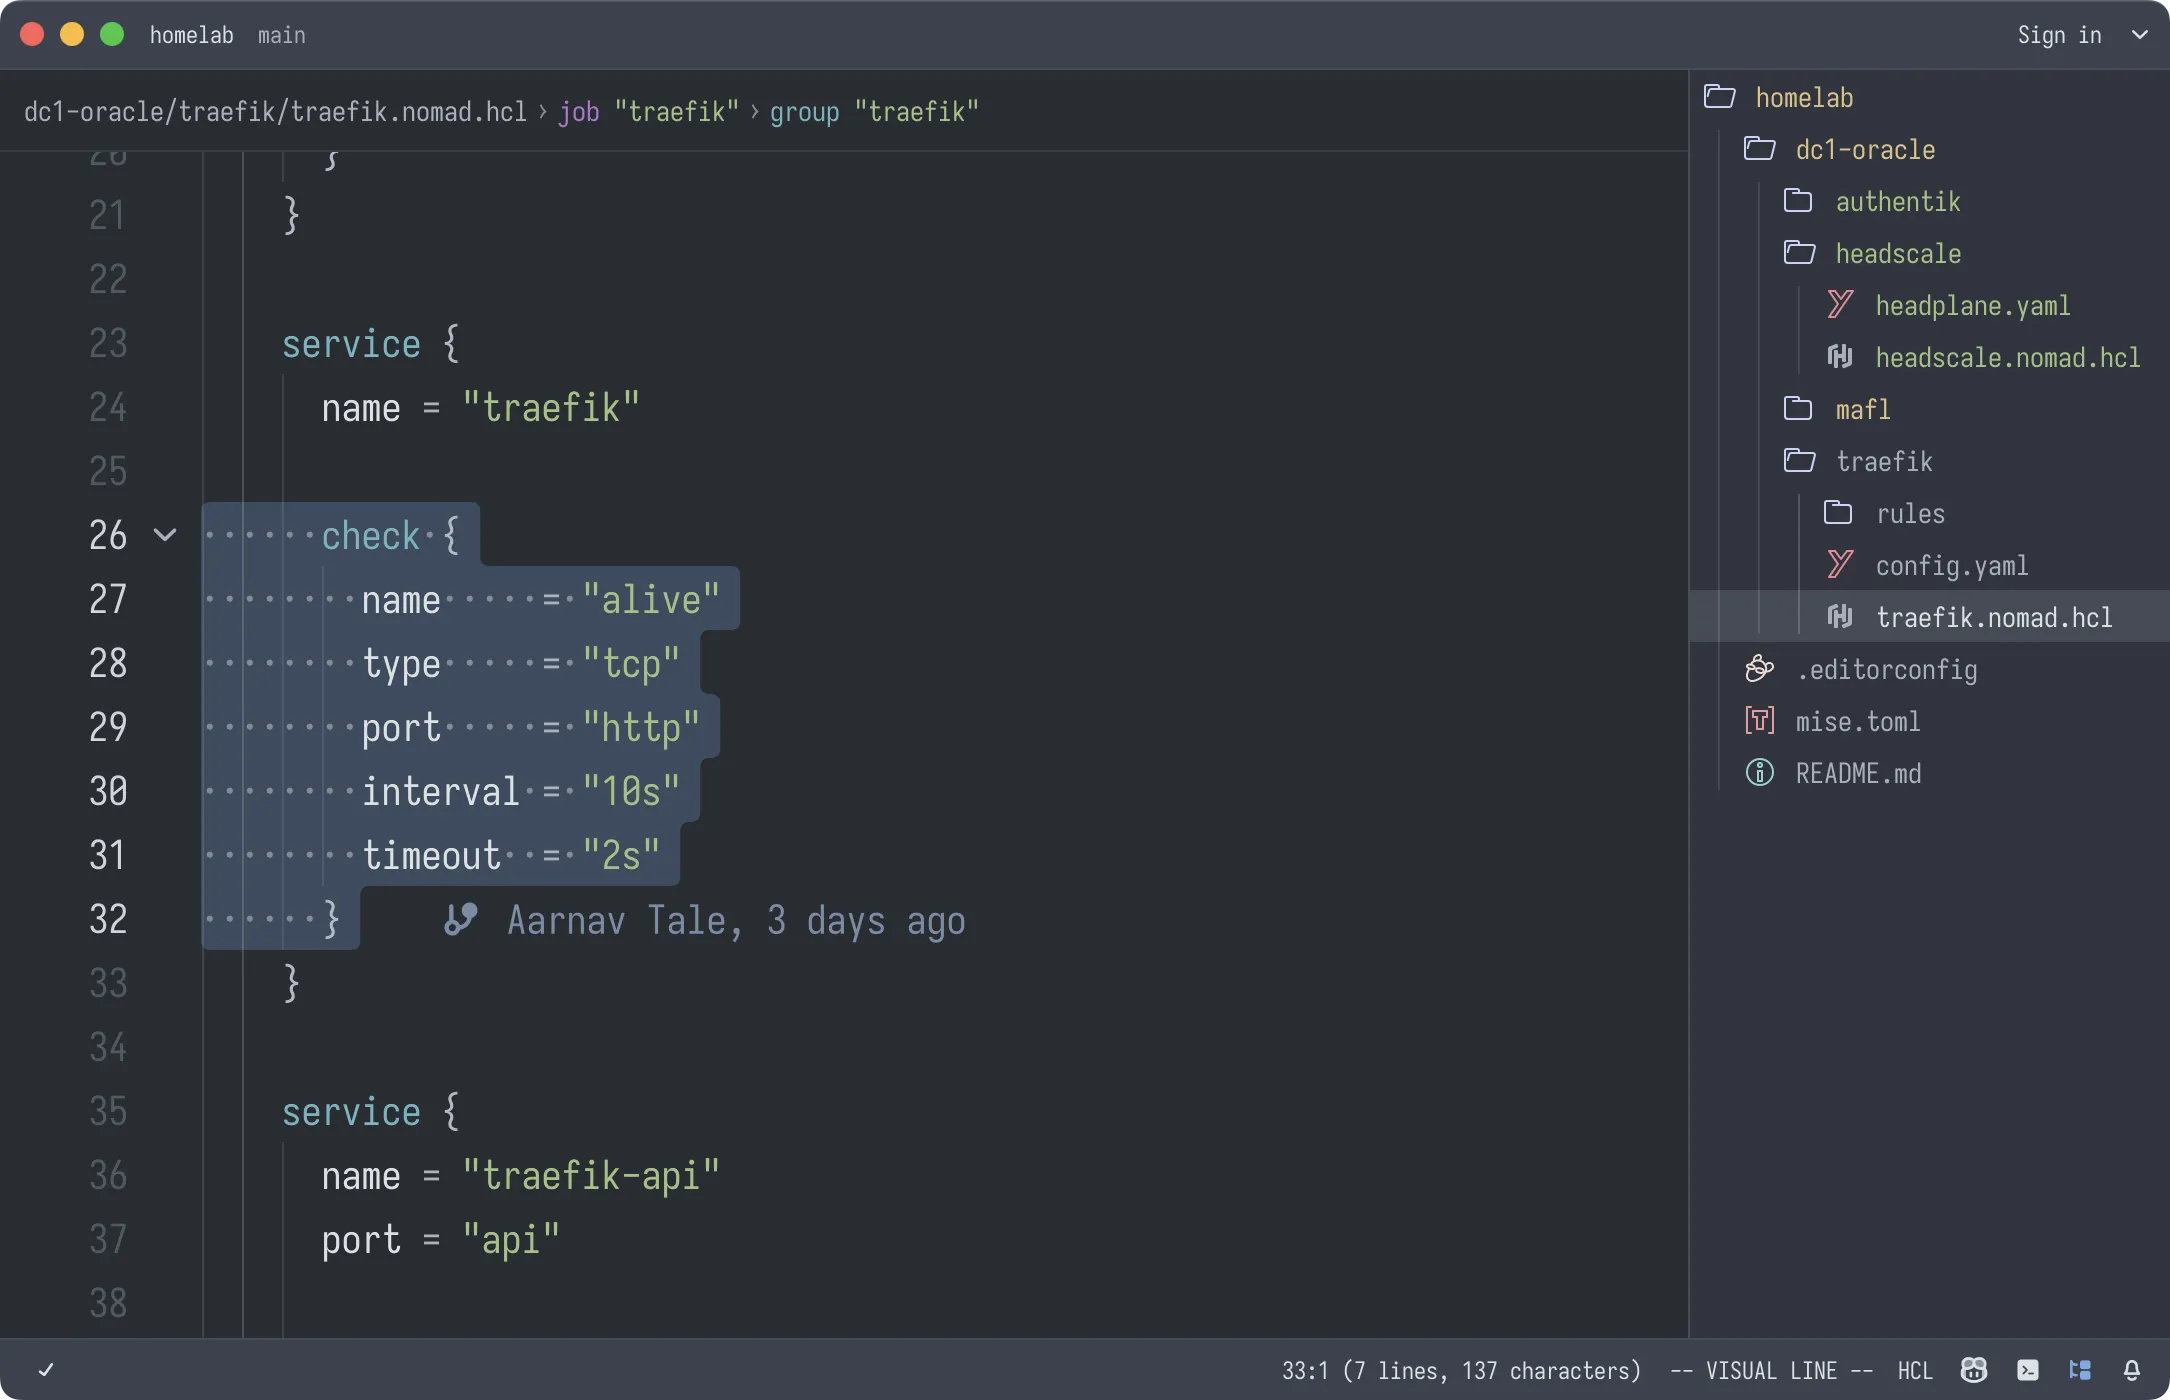The width and height of the screenshot is (2170, 1400).
Task: Click the diagnostics checkmark icon
Action: [x=46, y=1370]
